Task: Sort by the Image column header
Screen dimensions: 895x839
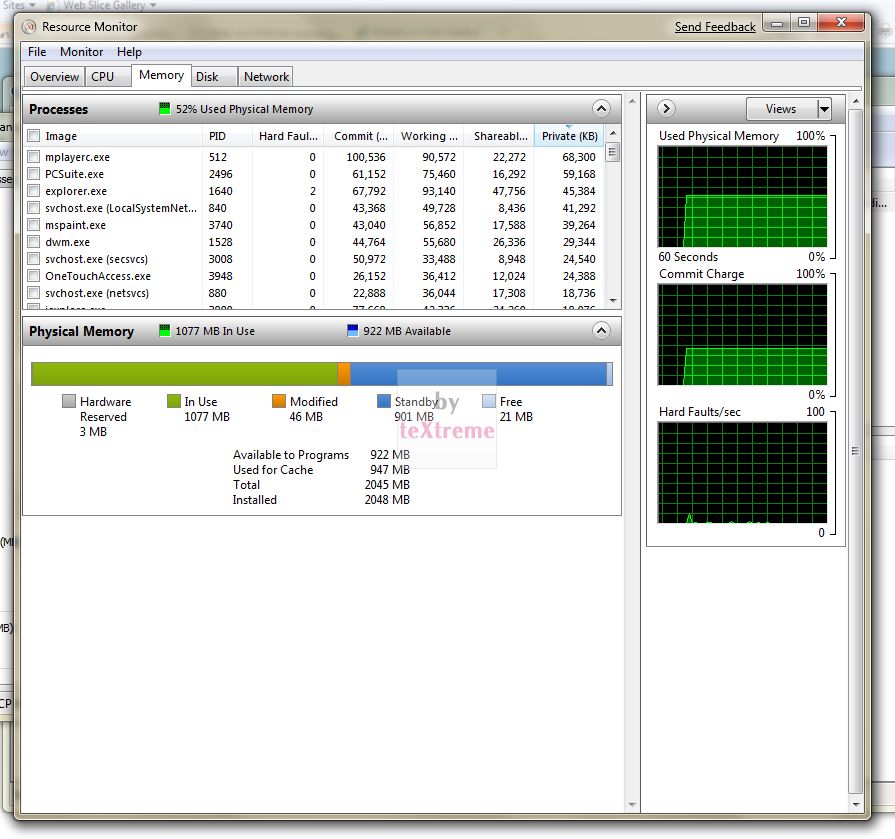Action: [123, 136]
